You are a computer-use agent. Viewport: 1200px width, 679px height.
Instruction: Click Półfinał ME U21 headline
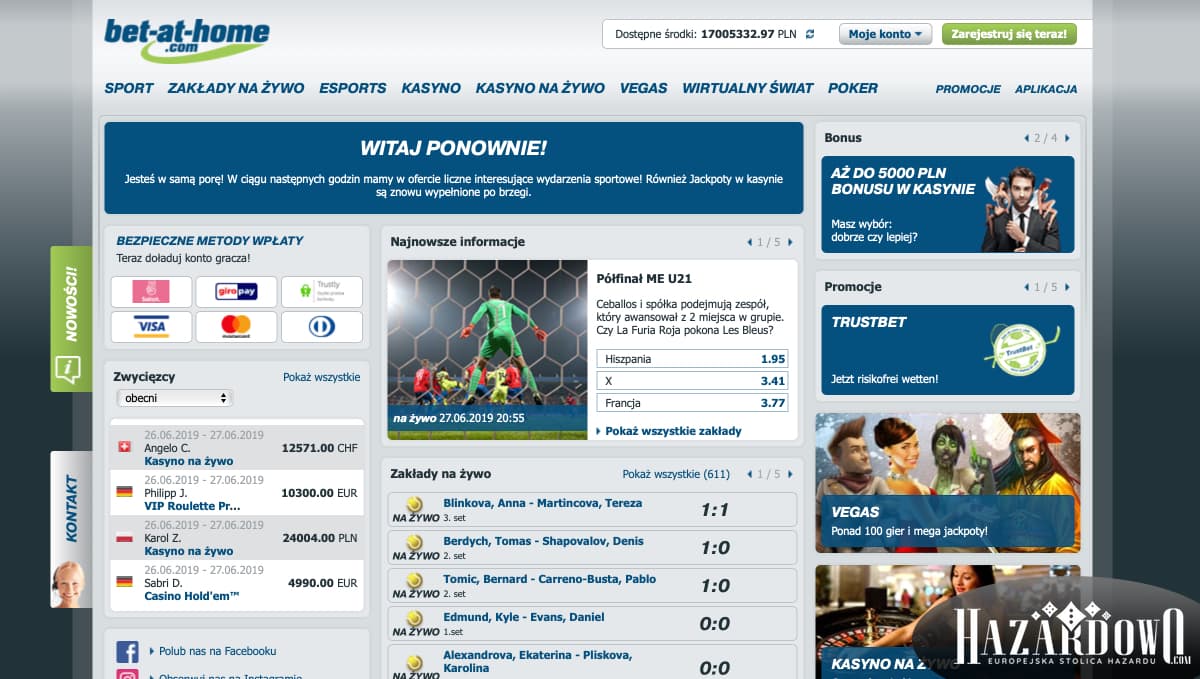coord(644,278)
